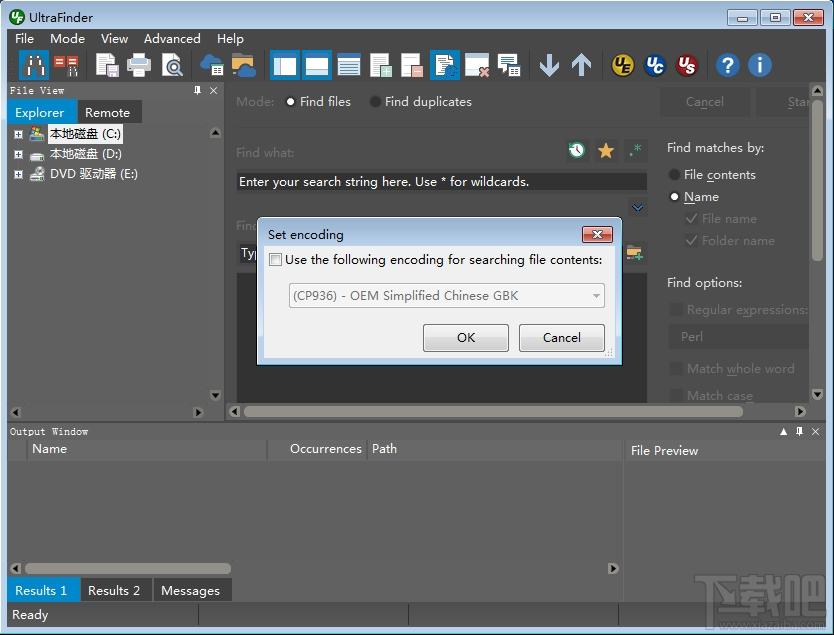Click the add results tab toolbar icon
Viewport: 834px width, 635px height.
[x=381, y=65]
